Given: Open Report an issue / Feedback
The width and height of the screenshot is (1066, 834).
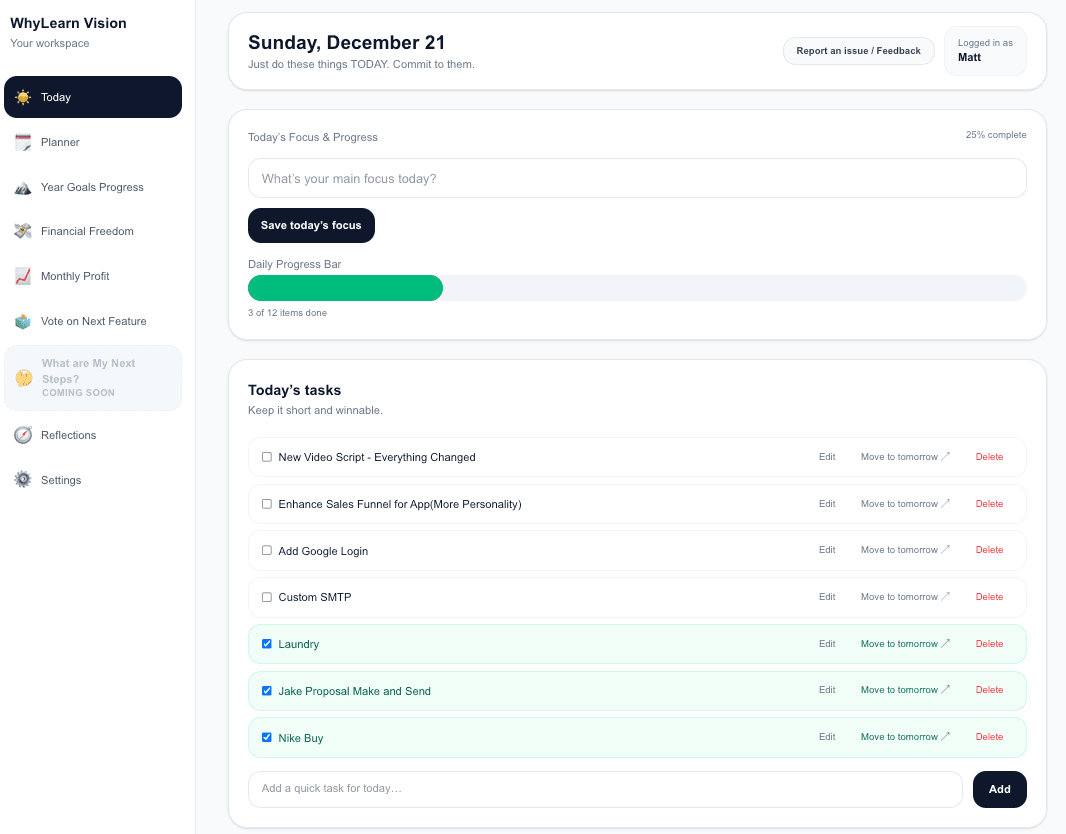Looking at the screenshot, I should [x=858, y=50].
